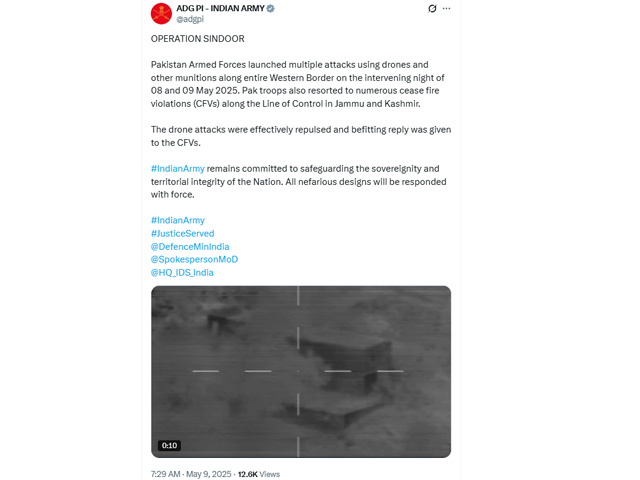Click the 0:10 video duration badge
Screen dimensions: 640x480
169,445
